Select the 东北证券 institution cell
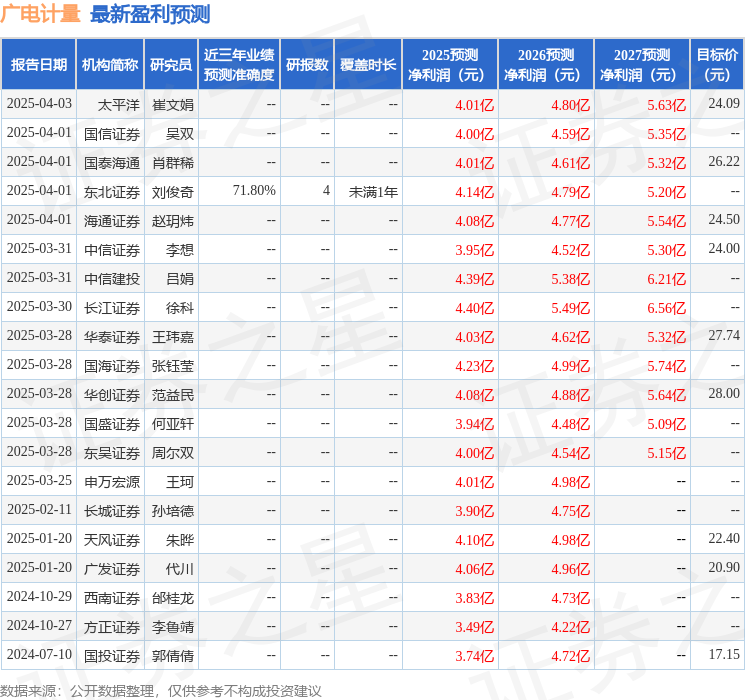Image resolution: width=745 pixels, height=700 pixels. coord(112,192)
